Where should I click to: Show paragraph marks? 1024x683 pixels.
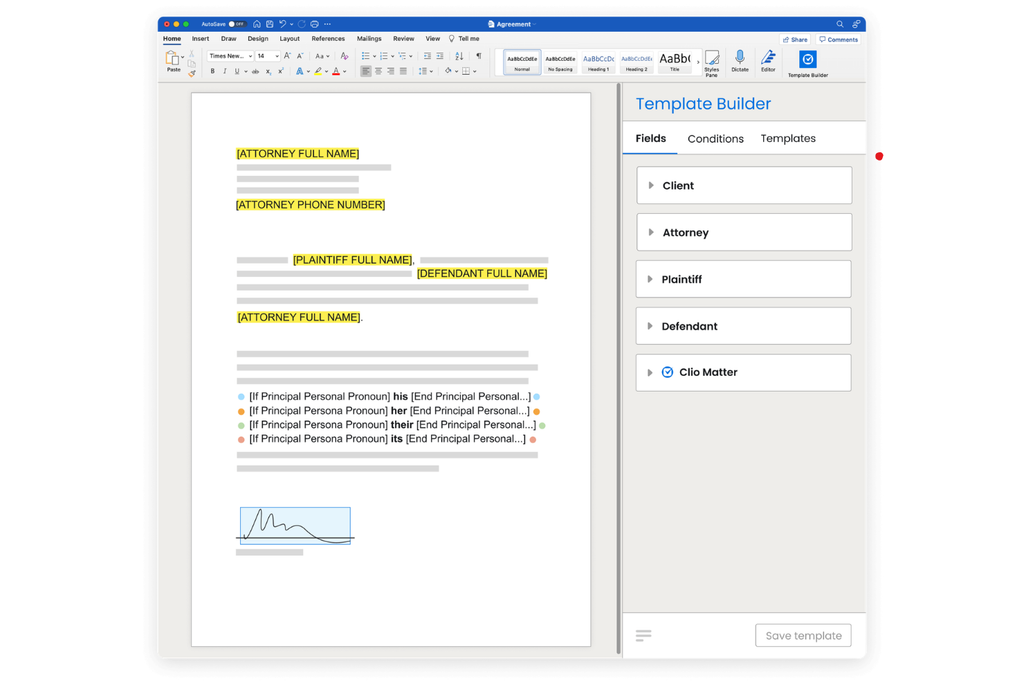[x=479, y=56]
